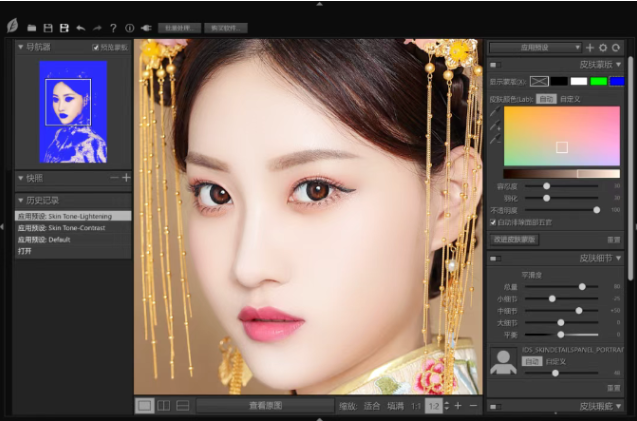The image size is (637, 421).
Task: Select the Default preset history entry
Action: [x=50, y=240]
